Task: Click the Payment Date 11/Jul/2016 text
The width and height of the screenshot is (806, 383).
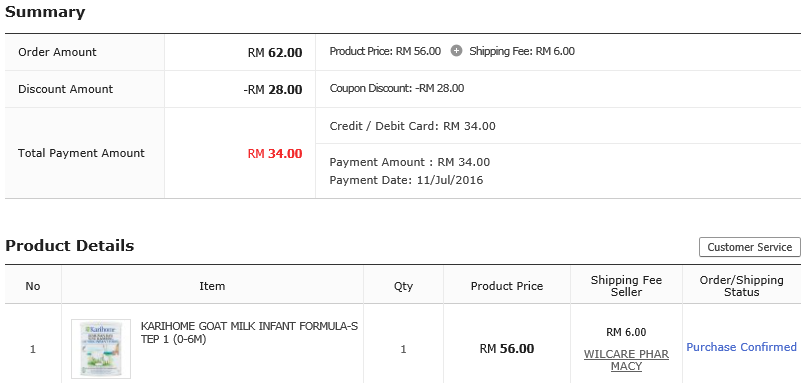Action: click(406, 180)
